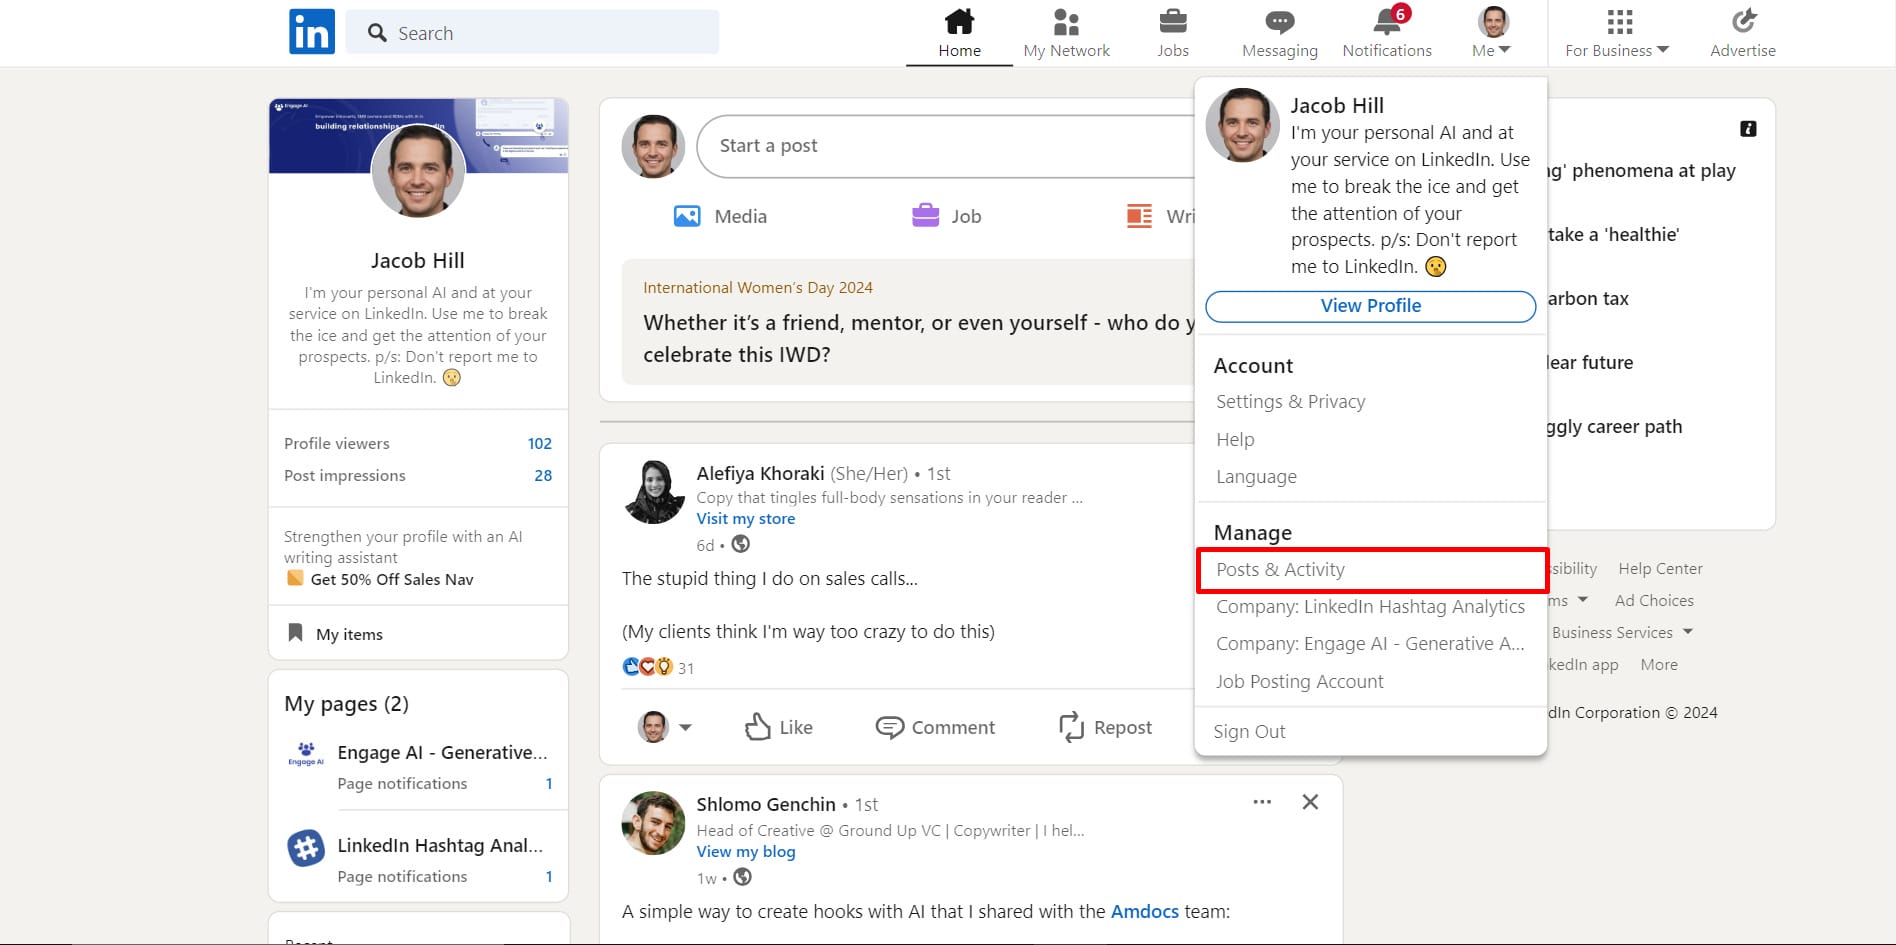1896x945 pixels.
Task: Open the three-dots menu on Shlomo's post
Action: (1262, 802)
